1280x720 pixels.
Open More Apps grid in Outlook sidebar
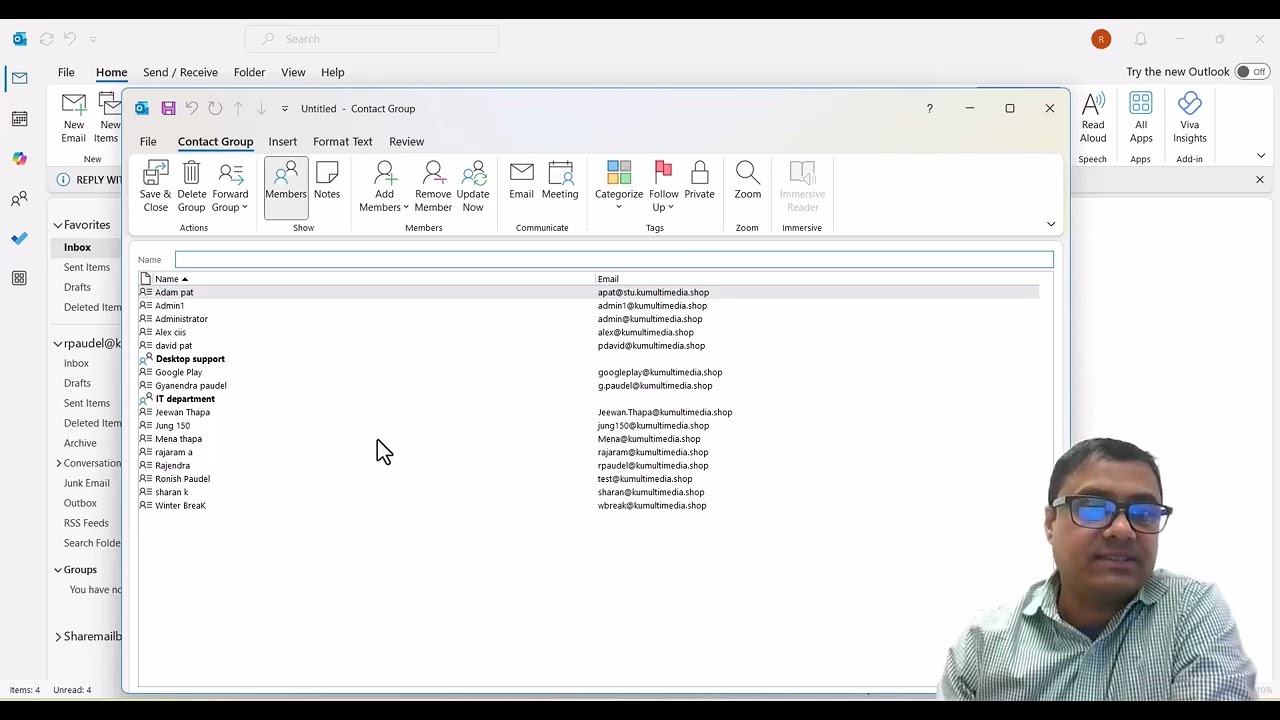pyautogui.click(x=20, y=278)
